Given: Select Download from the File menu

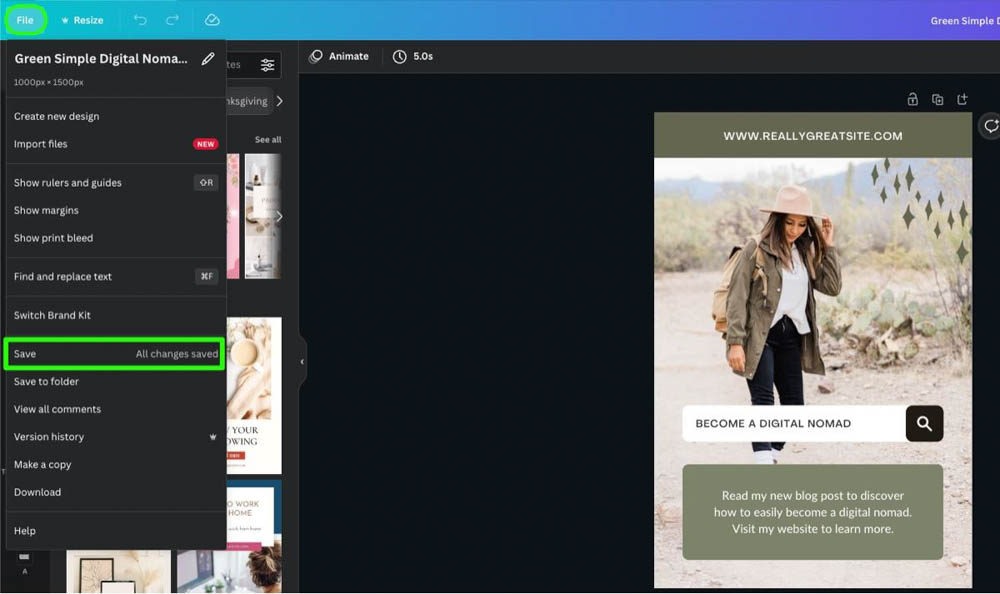Looking at the screenshot, I should point(38,492).
